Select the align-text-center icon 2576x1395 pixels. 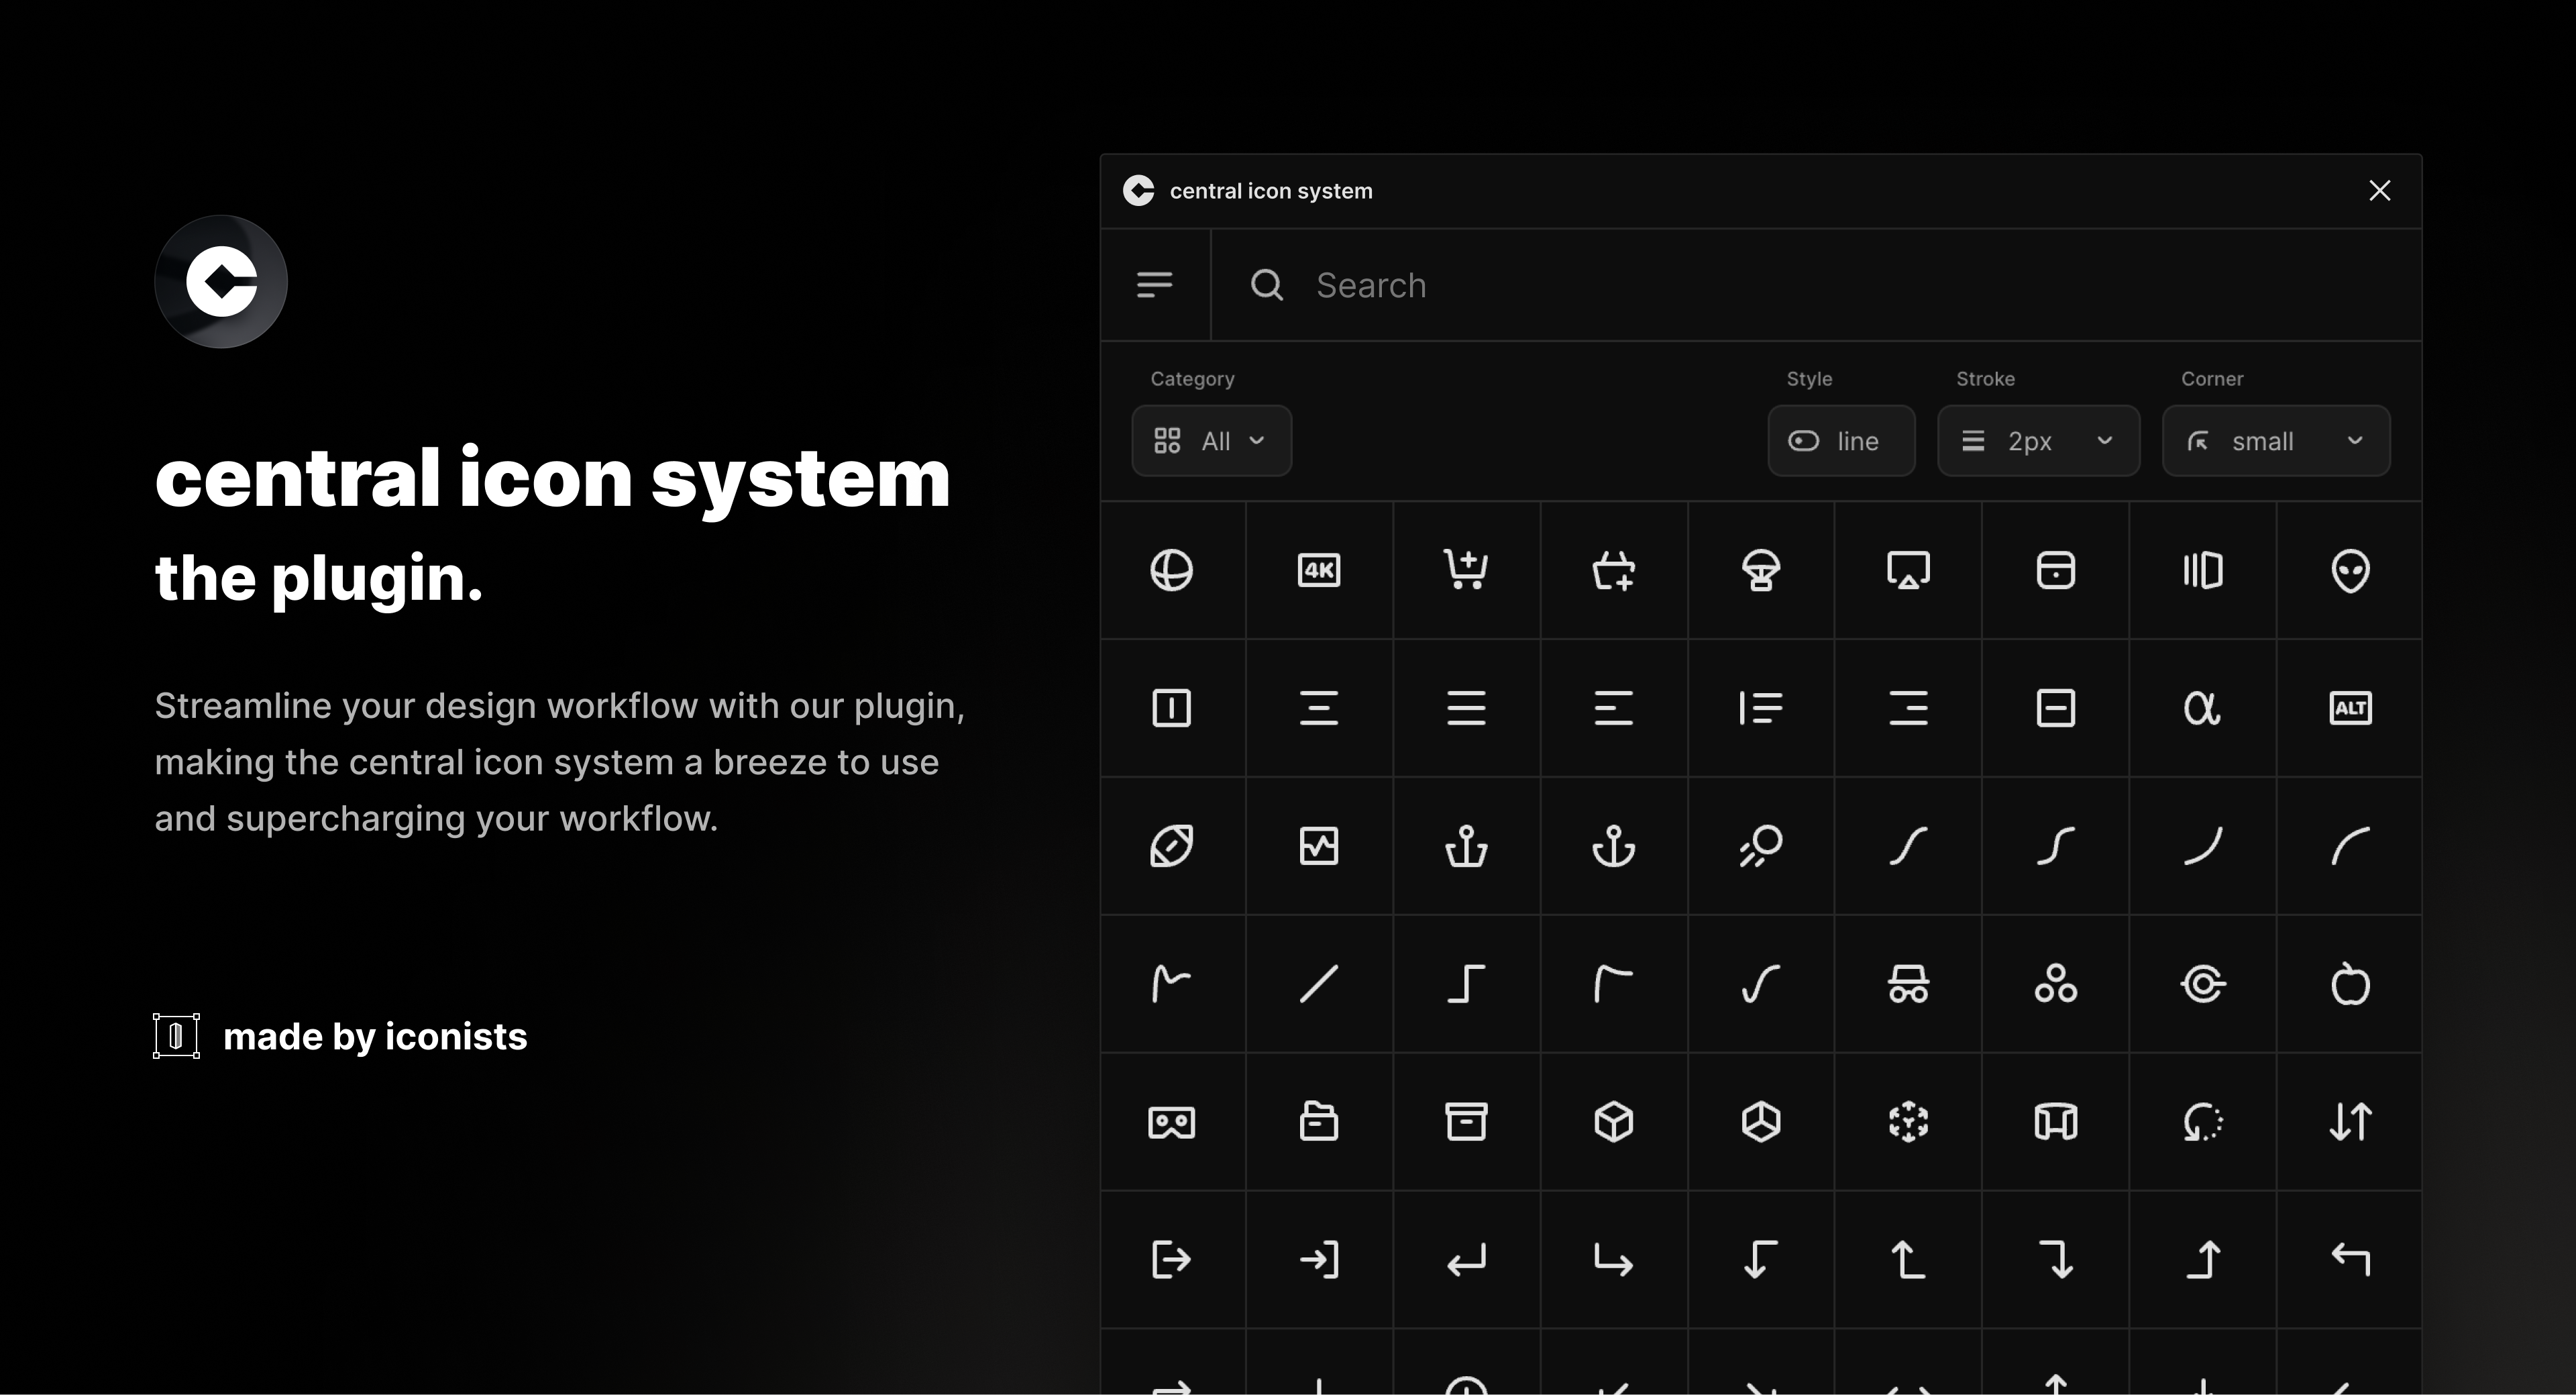pos(1319,707)
